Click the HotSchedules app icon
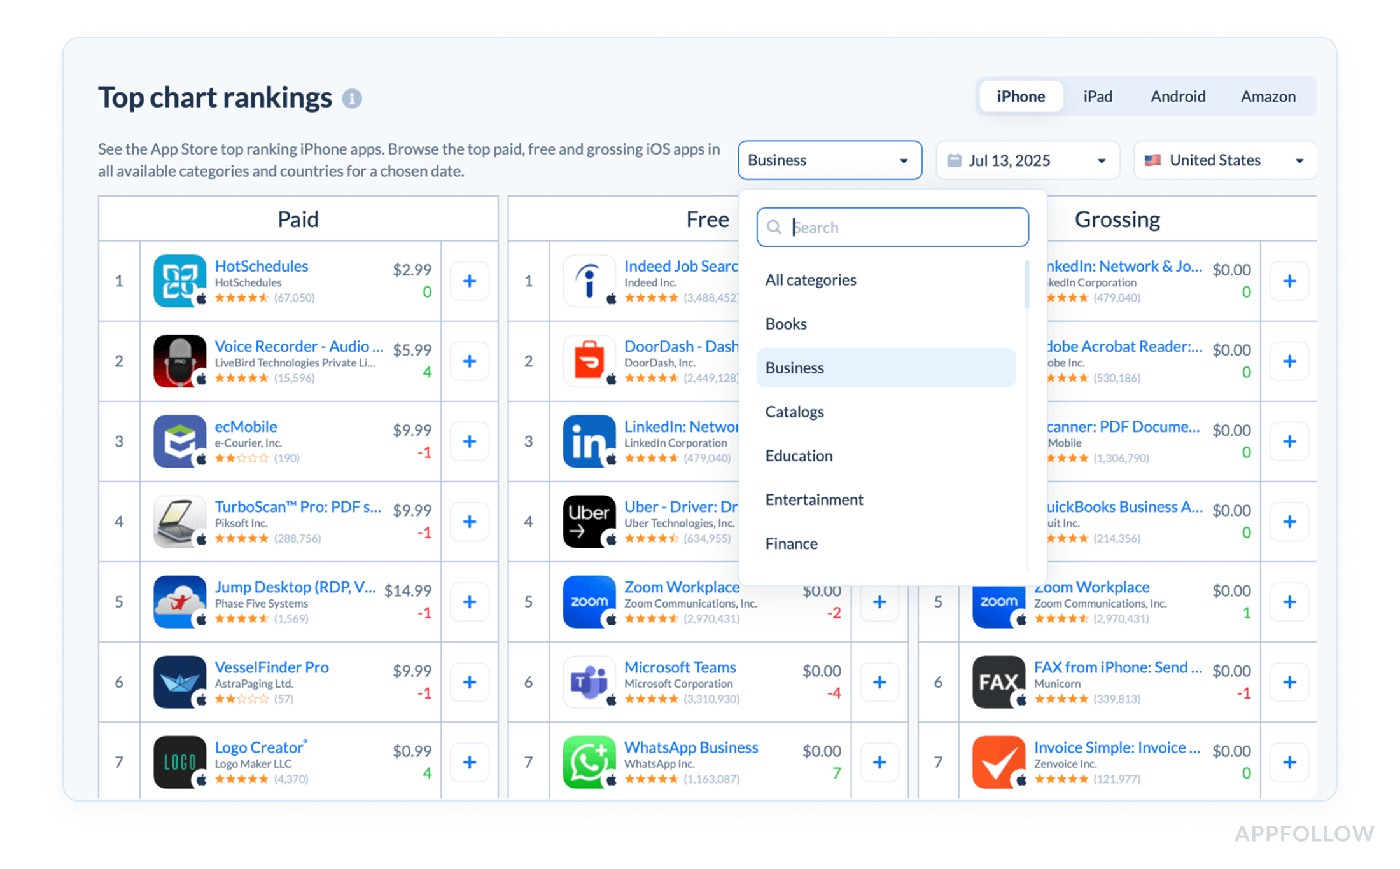1400x869 pixels. [180, 281]
